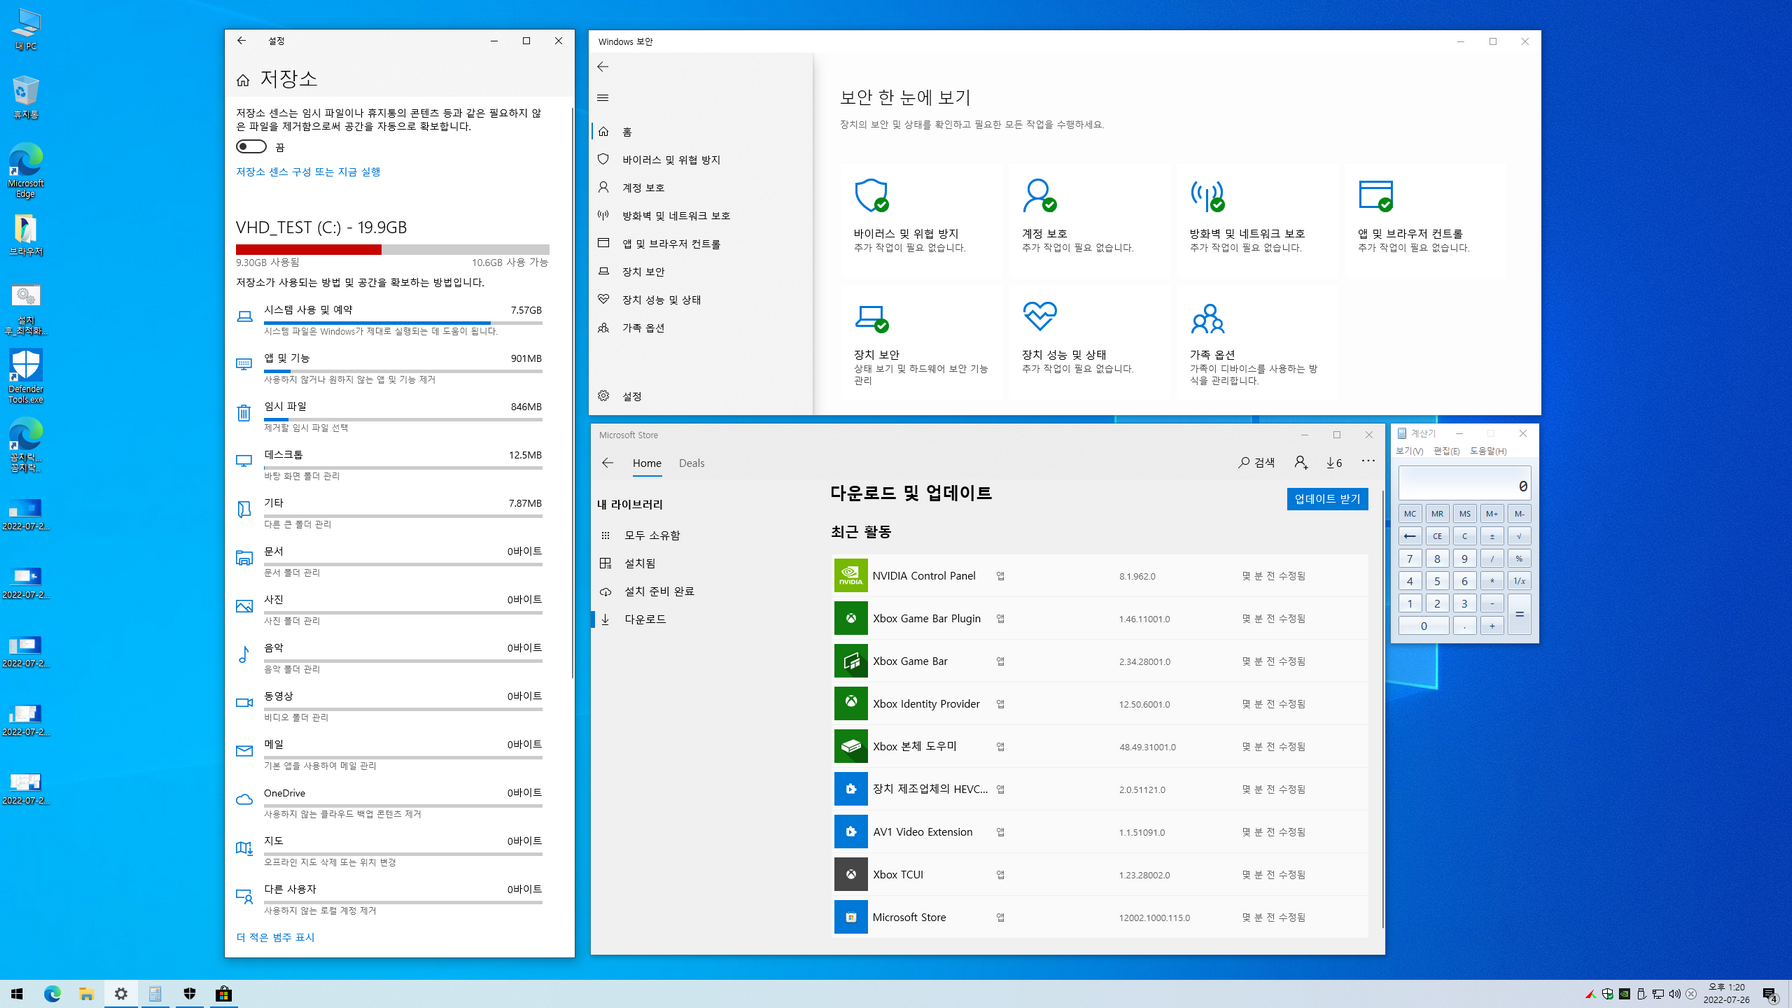Click 검색 in Microsoft Store
1792x1008 pixels.
[x=1257, y=462]
